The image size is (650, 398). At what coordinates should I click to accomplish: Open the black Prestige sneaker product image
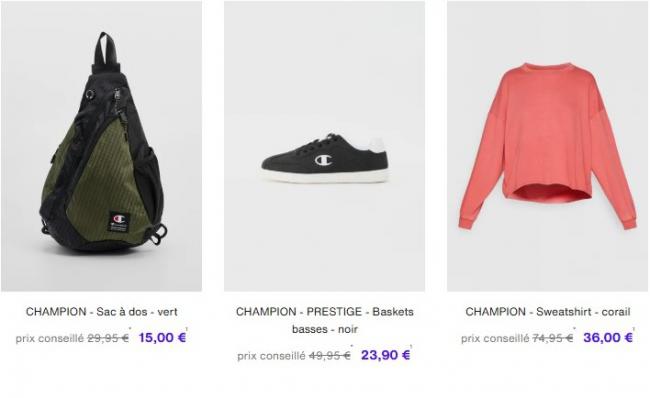pyautogui.click(x=324, y=146)
